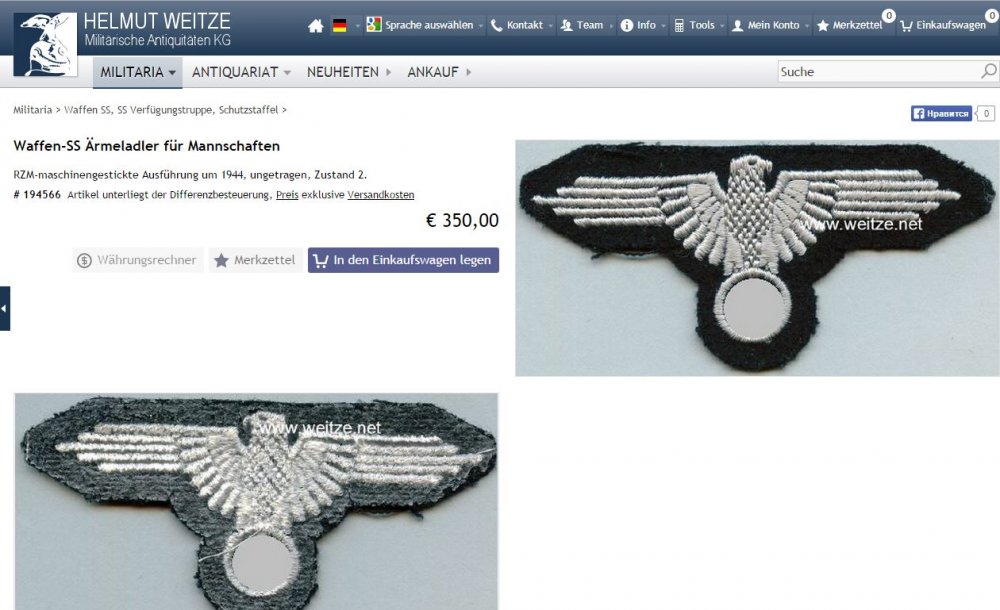Click the Währungsrechner currency button
The width and height of the screenshot is (1000, 610).
137,260
